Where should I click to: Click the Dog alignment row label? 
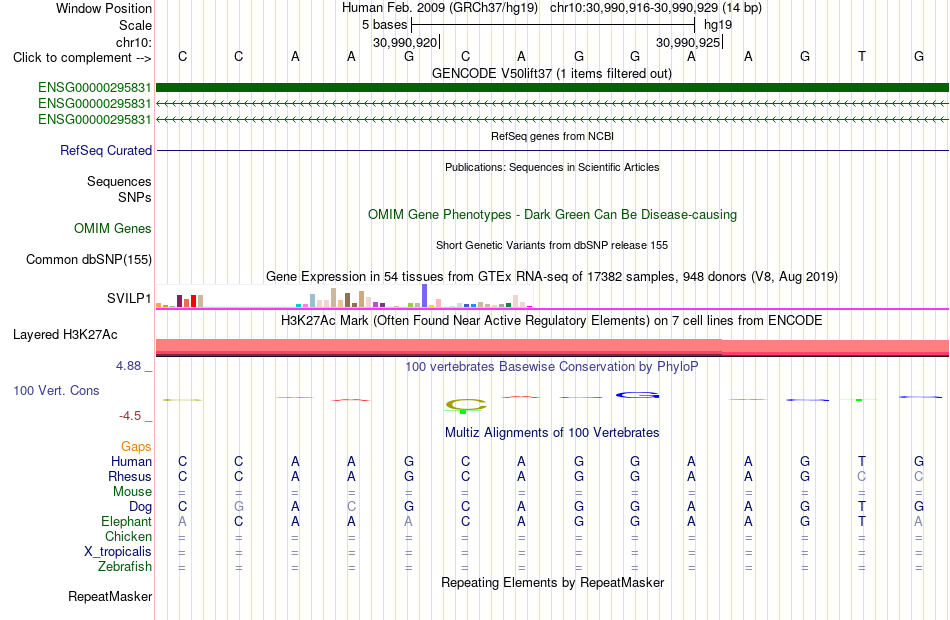pos(140,507)
